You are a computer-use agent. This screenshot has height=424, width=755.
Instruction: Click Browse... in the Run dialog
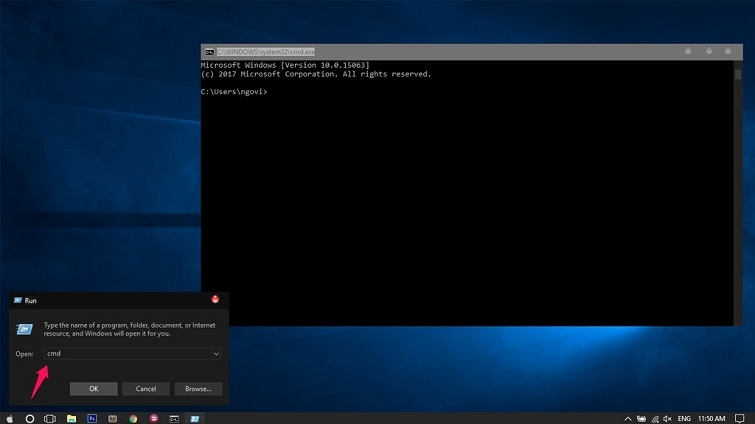(x=198, y=388)
